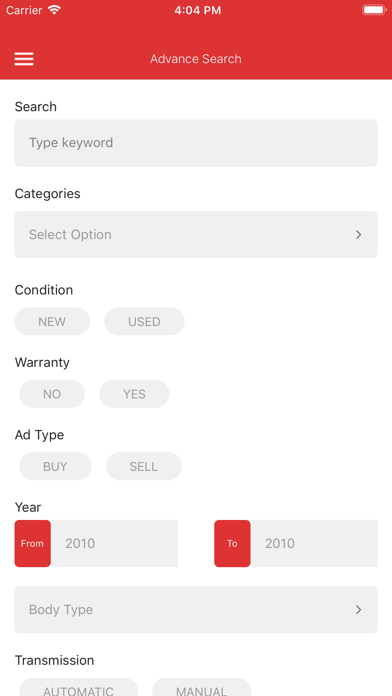Select the NEW condition option
The image size is (392, 696).
52,321
